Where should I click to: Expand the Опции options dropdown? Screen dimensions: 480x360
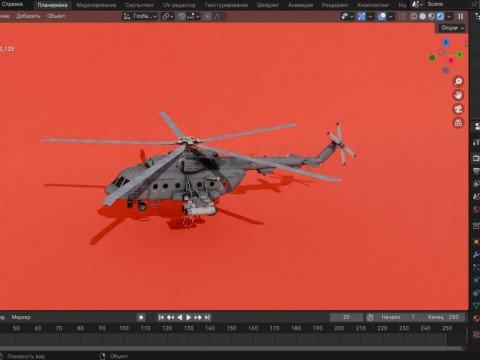pyautogui.click(x=452, y=28)
